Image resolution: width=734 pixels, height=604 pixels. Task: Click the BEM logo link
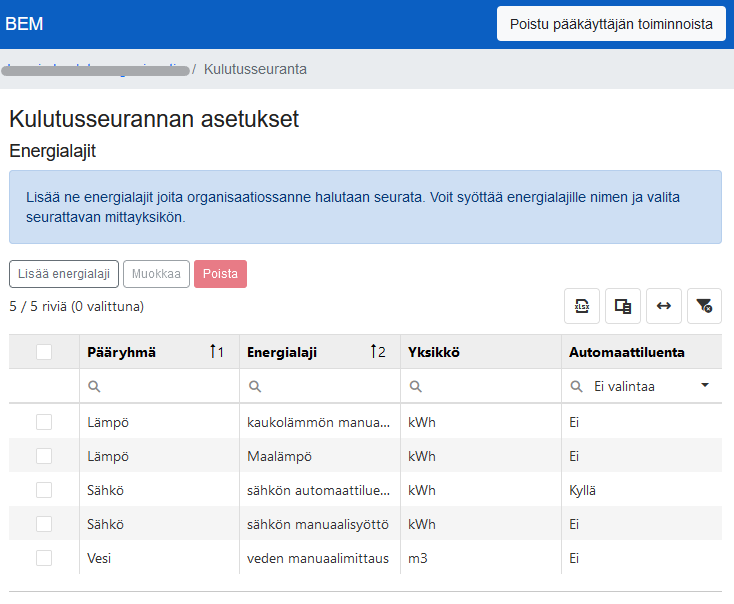coord(24,24)
